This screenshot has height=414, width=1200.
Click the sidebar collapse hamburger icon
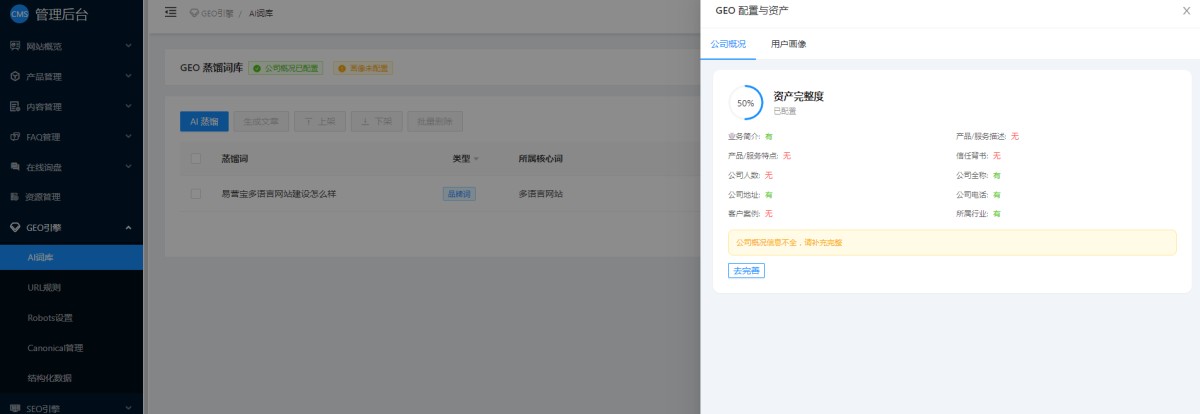[170, 12]
